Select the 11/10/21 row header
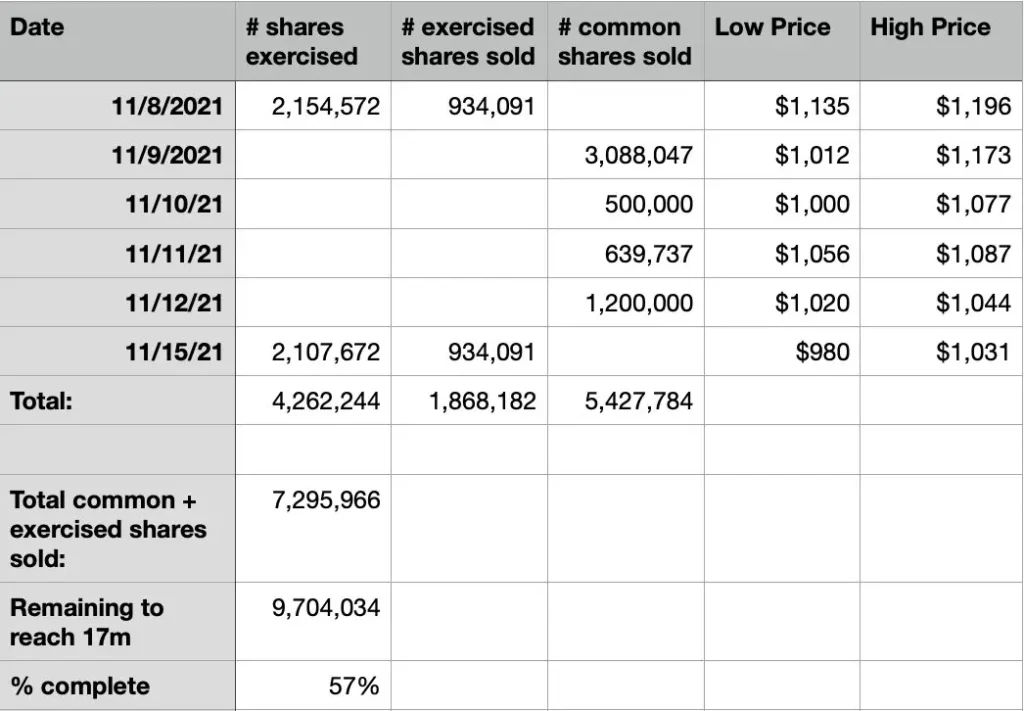 (174, 205)
